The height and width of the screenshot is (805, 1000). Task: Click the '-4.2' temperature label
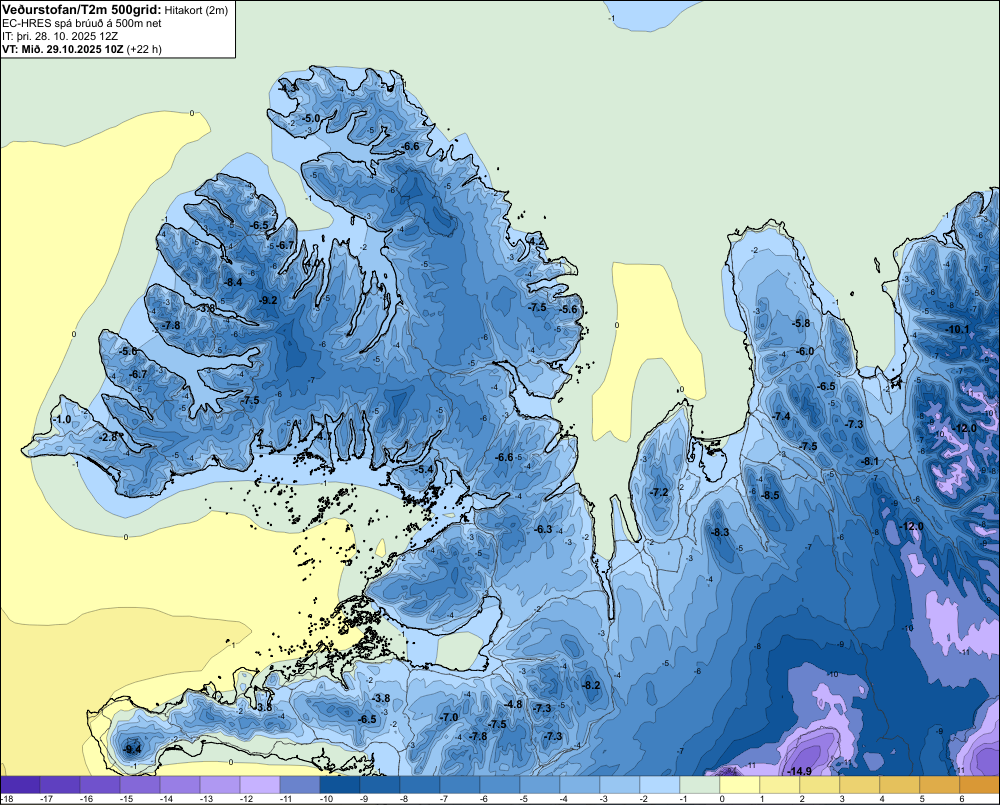click(536, 241)
